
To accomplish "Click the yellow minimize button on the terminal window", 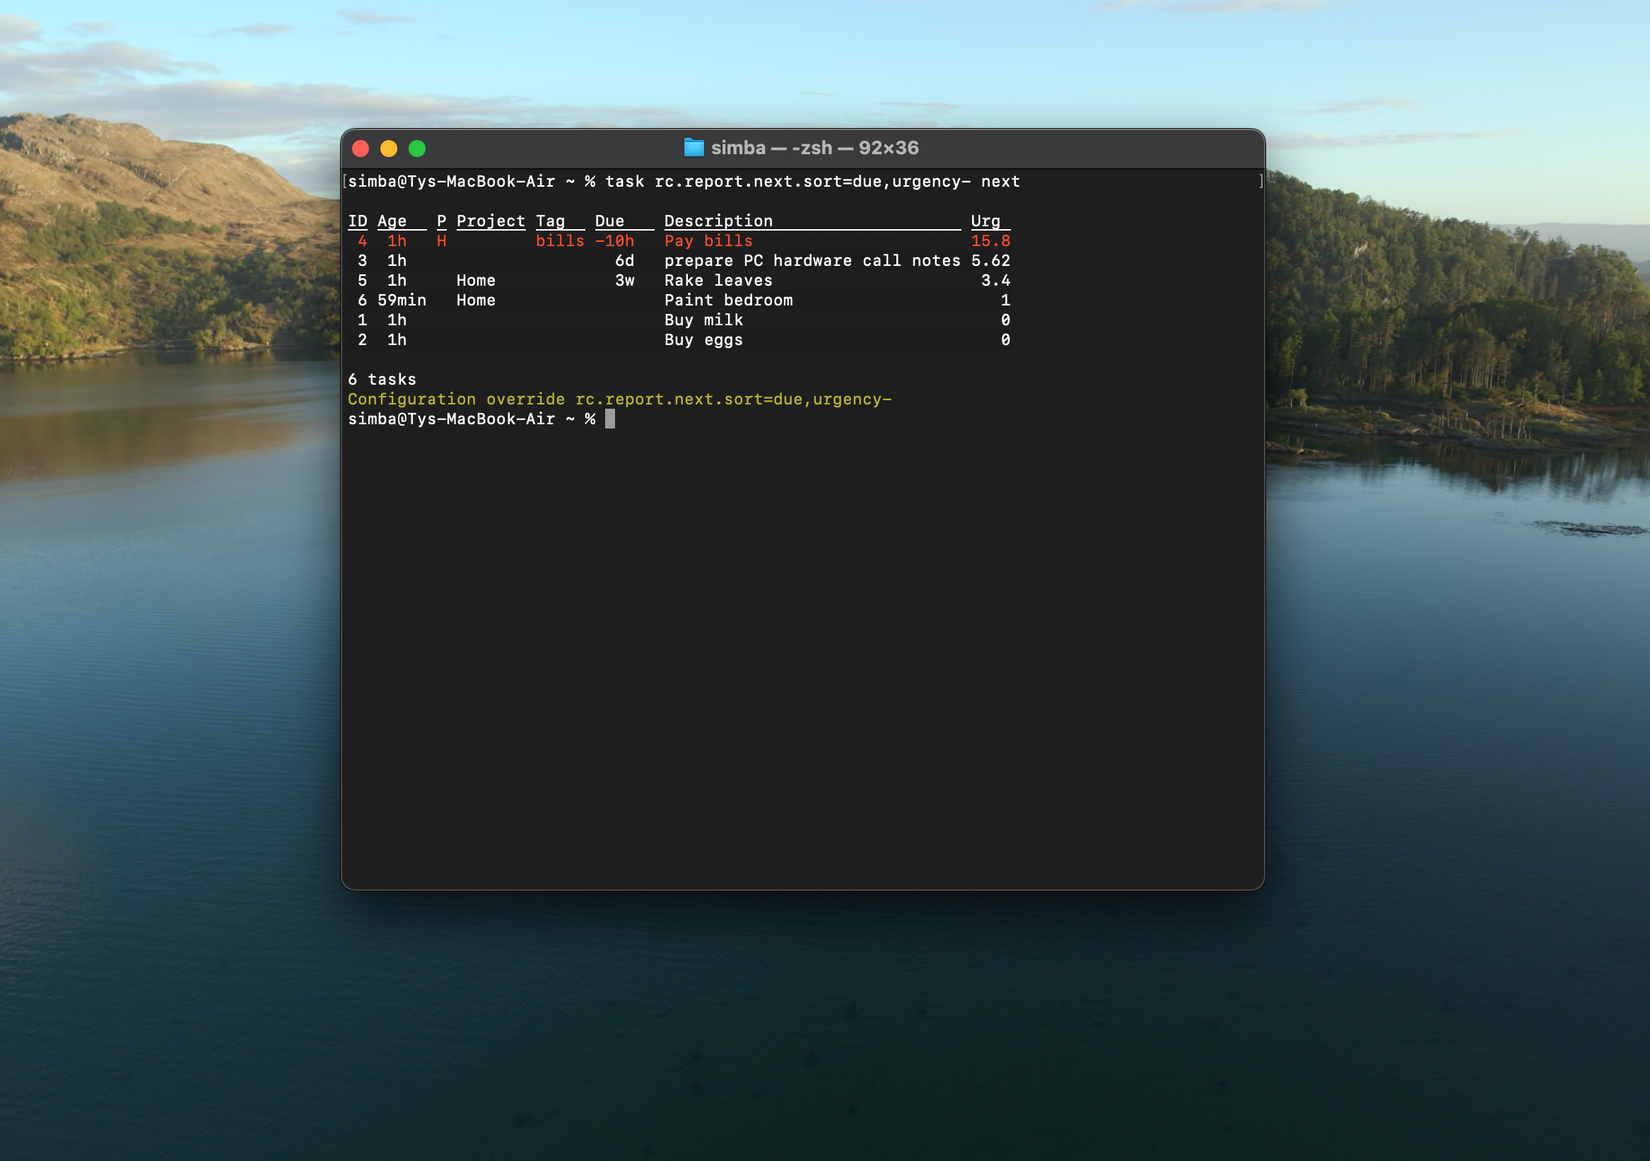I will click(388, 147).
